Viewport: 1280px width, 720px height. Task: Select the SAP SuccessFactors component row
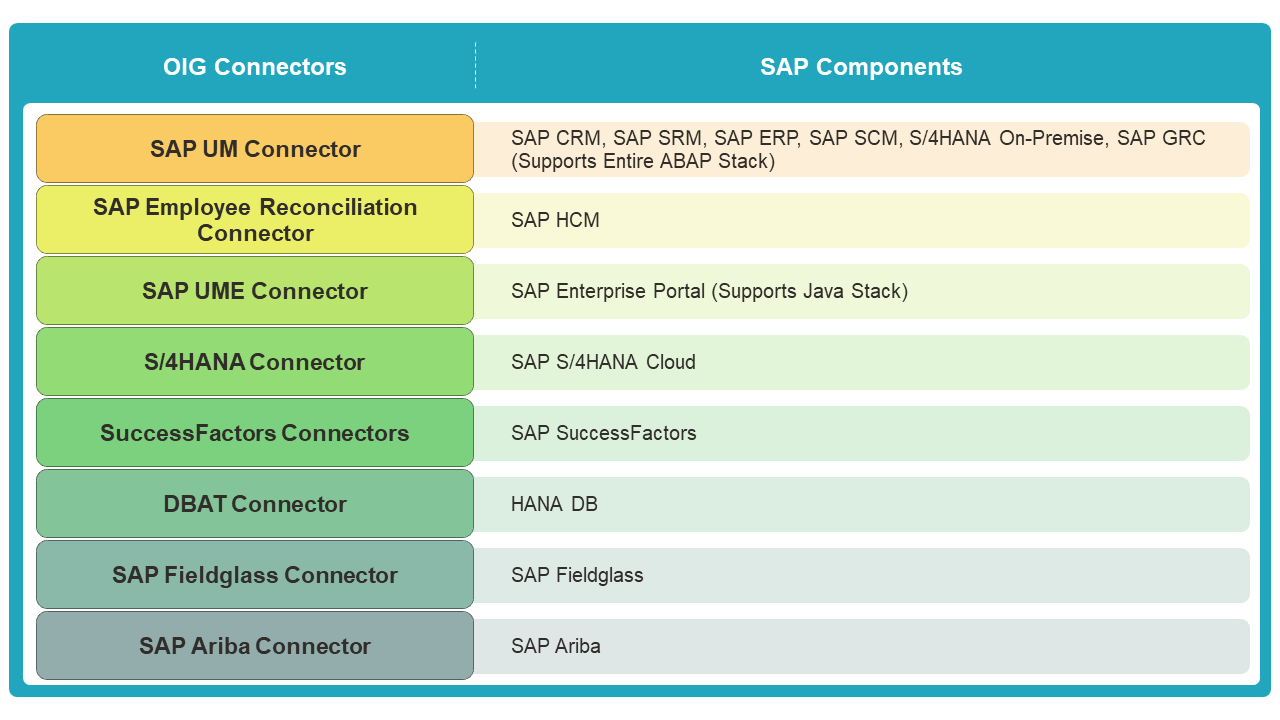click(x=862, y=433)
